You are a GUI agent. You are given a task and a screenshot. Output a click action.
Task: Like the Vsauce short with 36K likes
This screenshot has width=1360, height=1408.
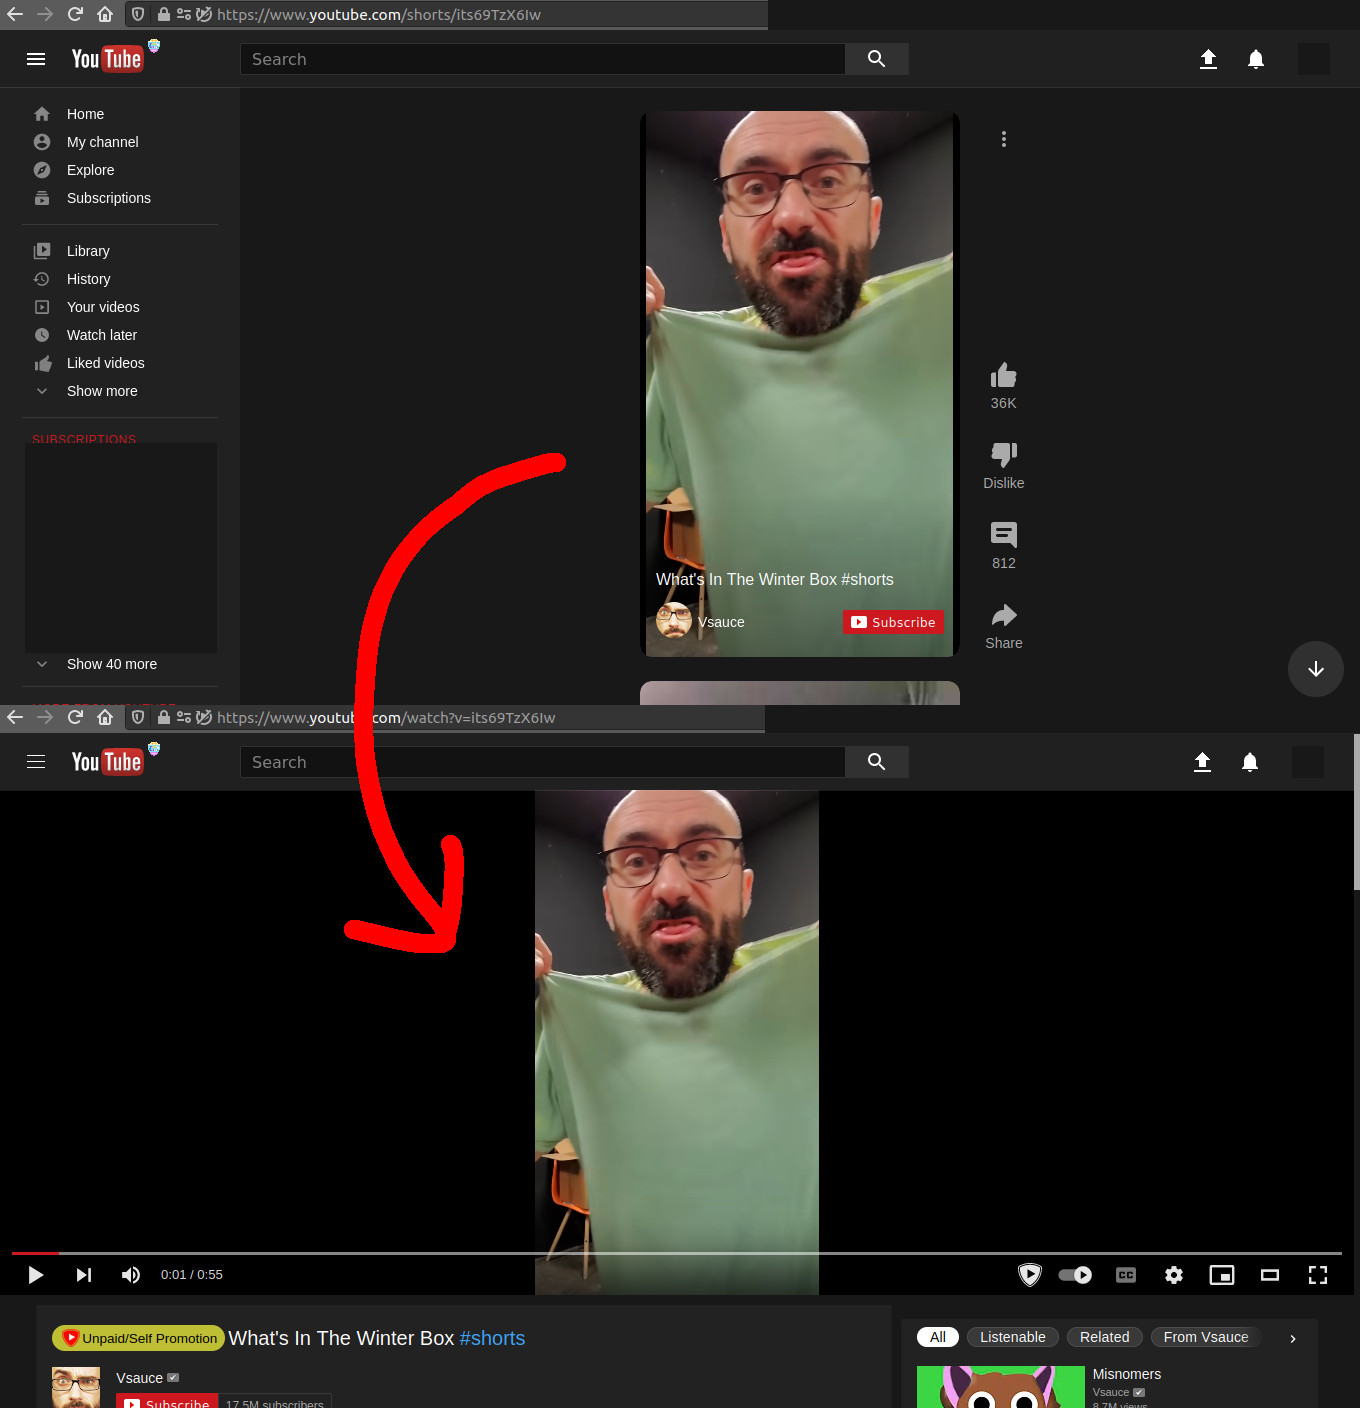click(1003, 376)
